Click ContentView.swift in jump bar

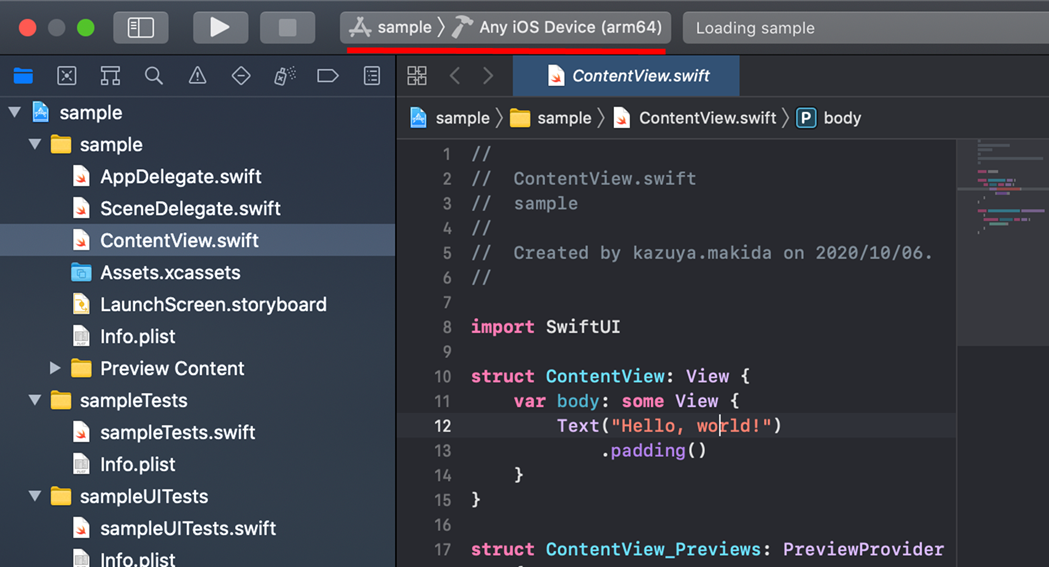(x=694, y=118)
